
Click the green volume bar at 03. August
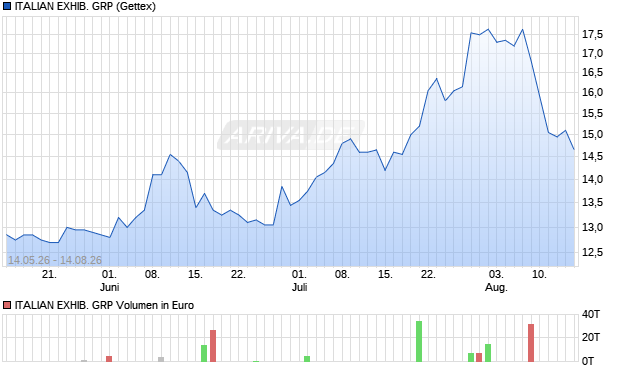pos(488,353)
